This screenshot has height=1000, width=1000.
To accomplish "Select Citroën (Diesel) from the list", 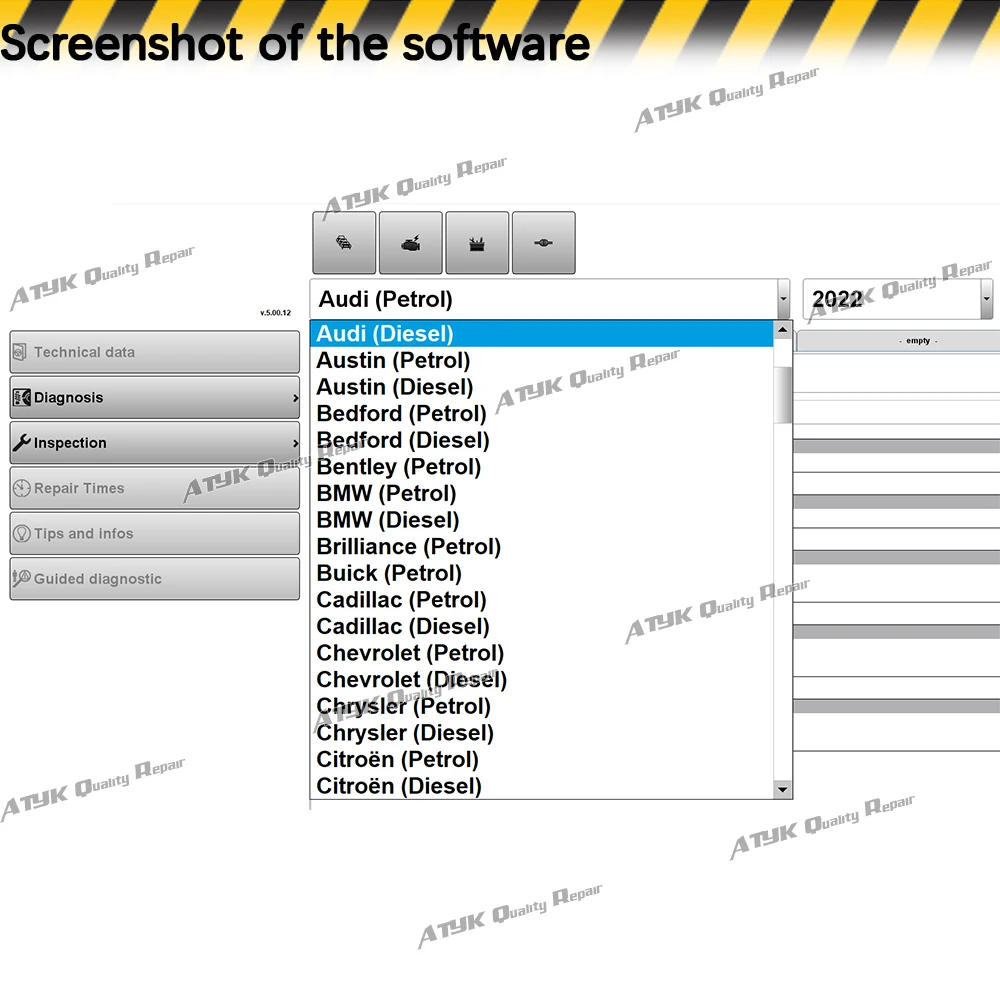I will pyautogui.click(x=542, y=786).
